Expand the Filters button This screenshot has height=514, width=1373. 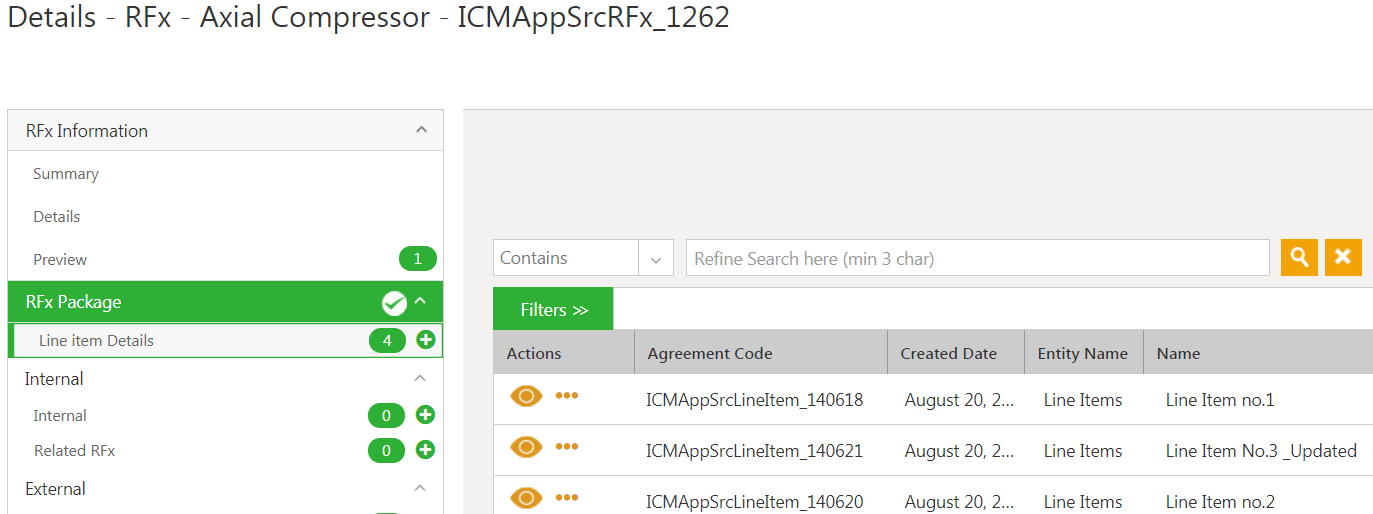pos(553,310)
